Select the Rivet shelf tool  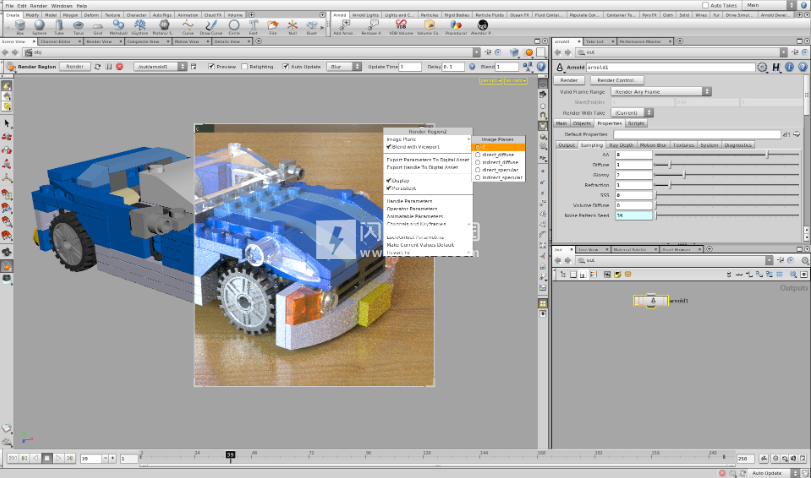click(311, 27)
